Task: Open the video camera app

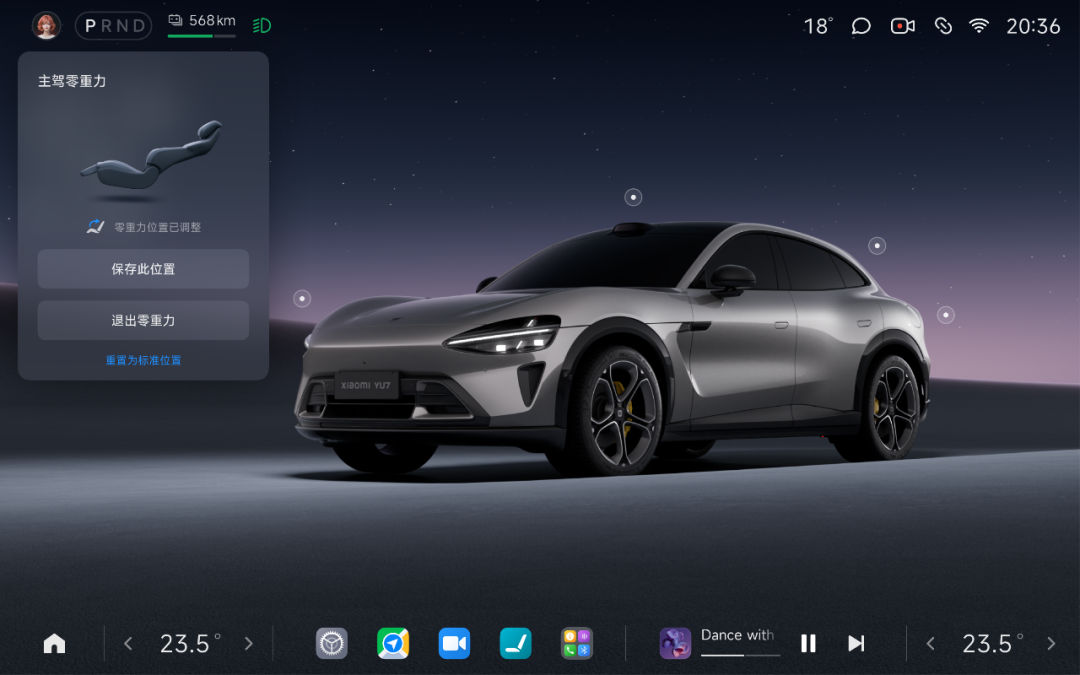Action: point(454,643)
